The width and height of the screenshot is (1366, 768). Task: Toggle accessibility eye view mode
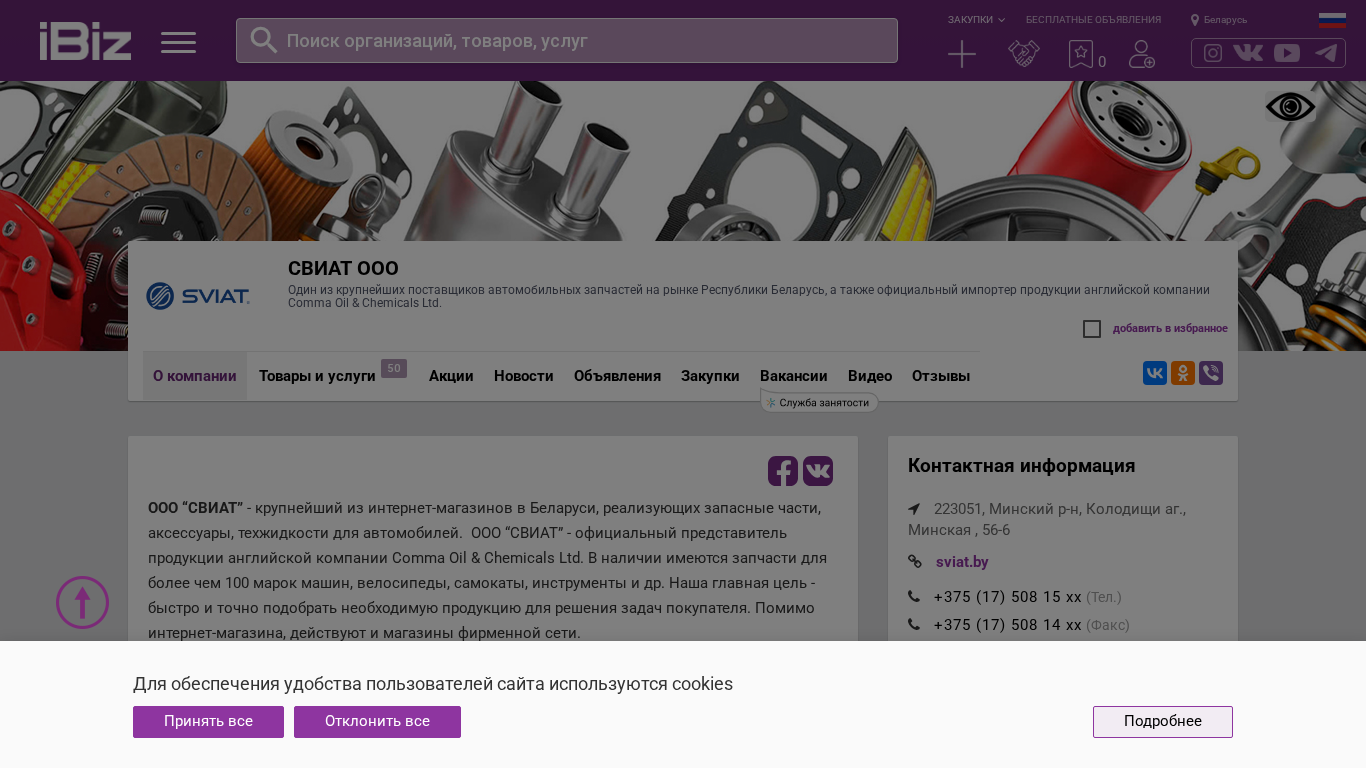(1290, 107)
